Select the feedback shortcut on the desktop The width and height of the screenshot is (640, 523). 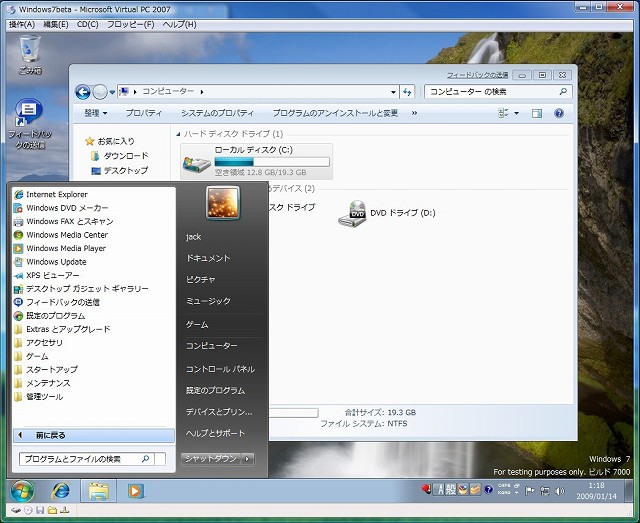(30, 123)
